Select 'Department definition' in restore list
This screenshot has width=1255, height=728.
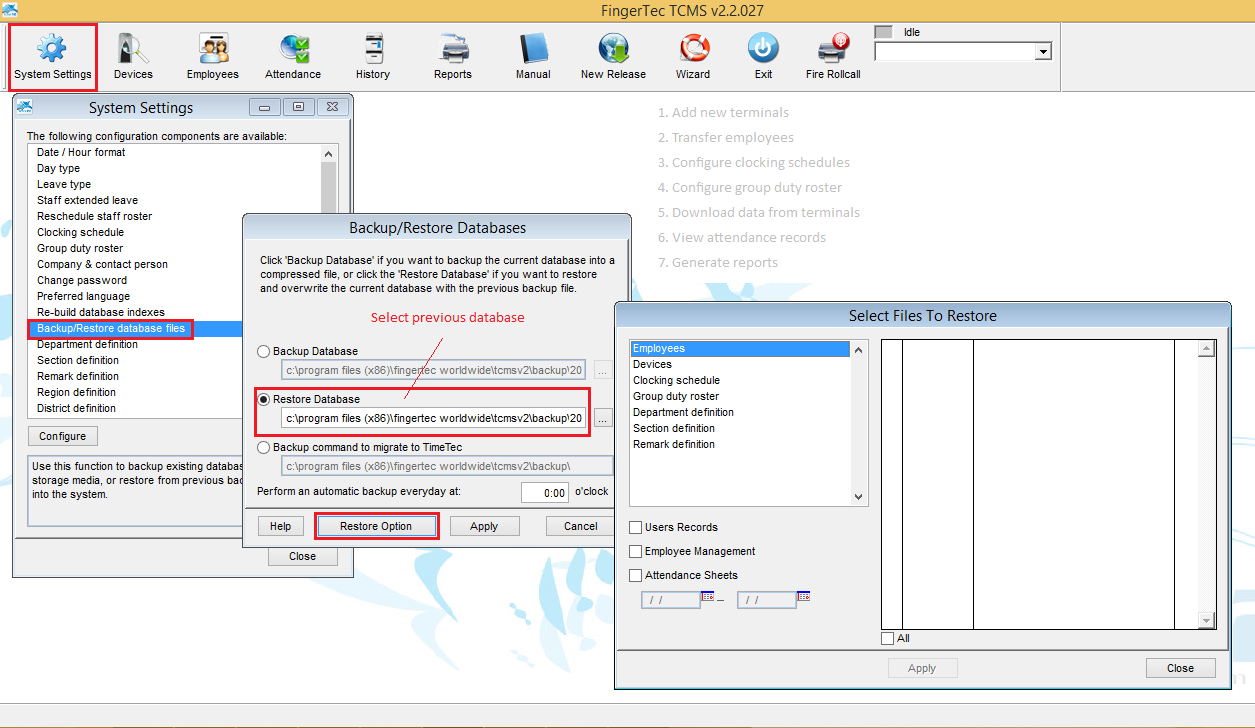pyautogui.click(x=683, y=412)
